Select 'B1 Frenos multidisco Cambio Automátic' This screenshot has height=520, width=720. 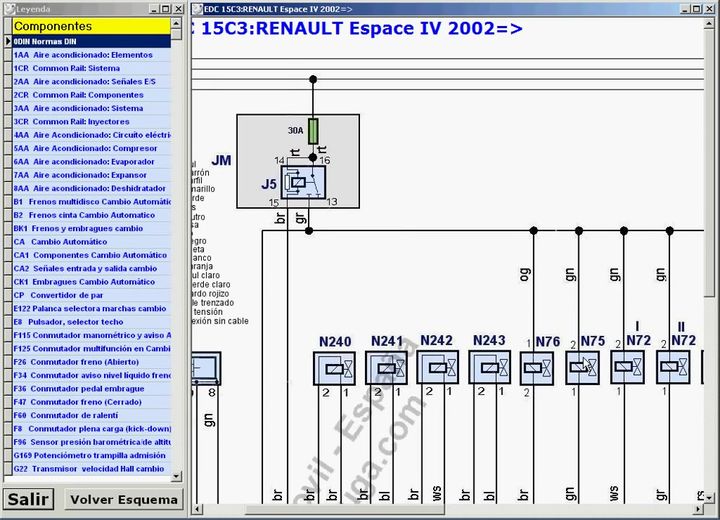pyautogui.click(x=91, y=201)
